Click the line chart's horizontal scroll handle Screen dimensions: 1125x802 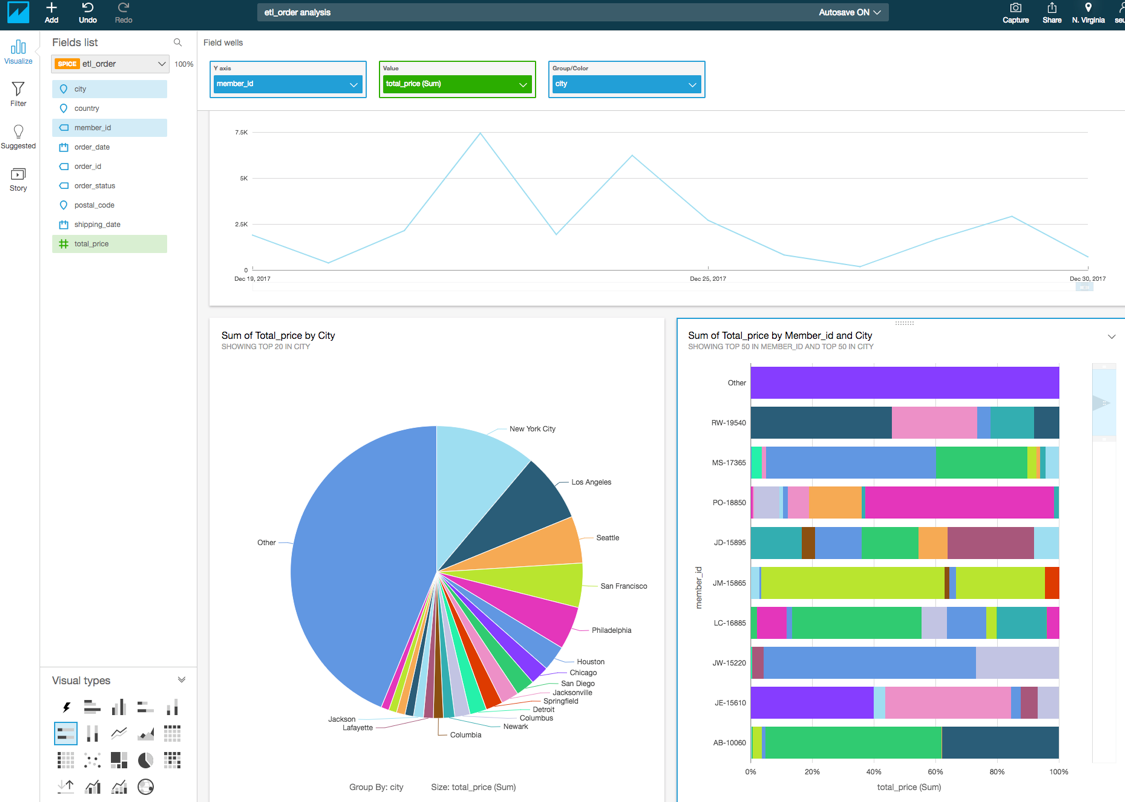click(x=1084, y=287)
